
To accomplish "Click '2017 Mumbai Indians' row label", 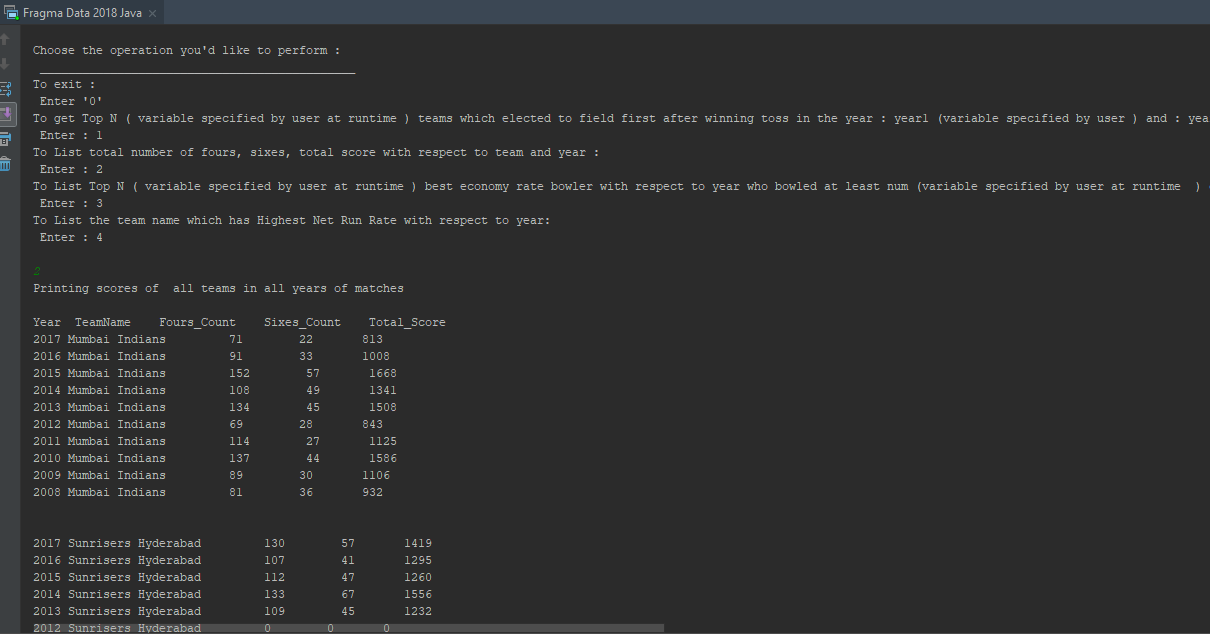I will click(x=99, y=339).
